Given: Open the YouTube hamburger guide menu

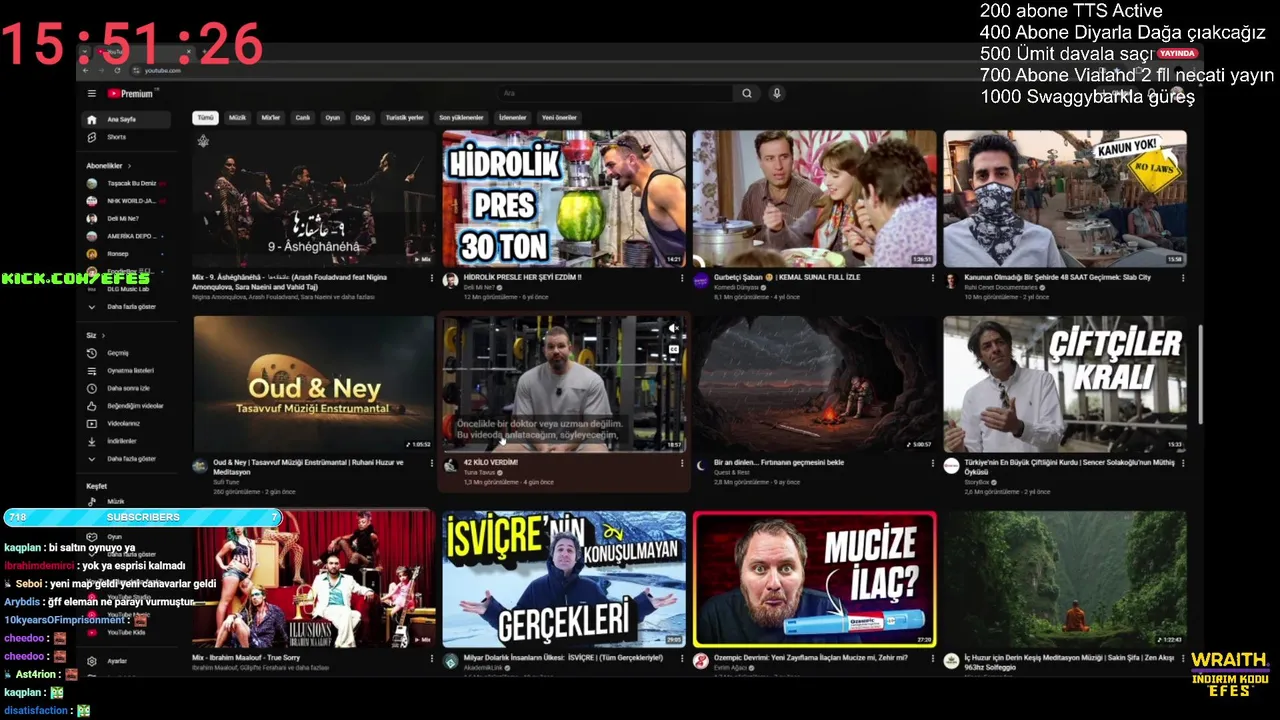Looking at the screenshot, I should click(91, 94).
